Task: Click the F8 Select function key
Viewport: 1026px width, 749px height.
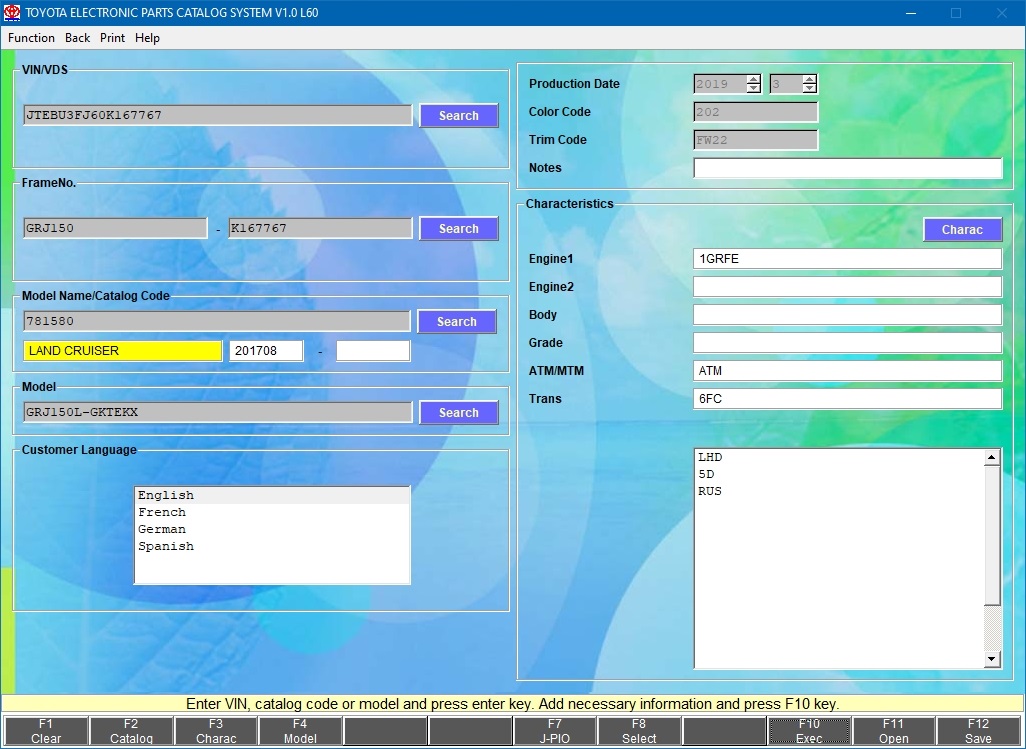Action: pos(639,731)
